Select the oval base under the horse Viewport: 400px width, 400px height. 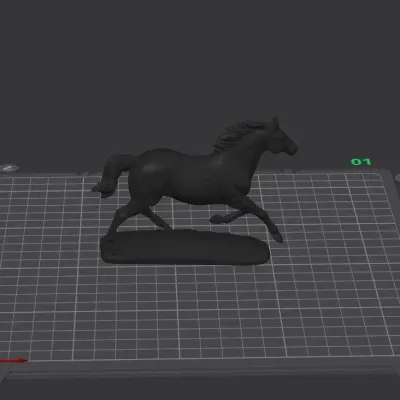[x=185, y=247]
